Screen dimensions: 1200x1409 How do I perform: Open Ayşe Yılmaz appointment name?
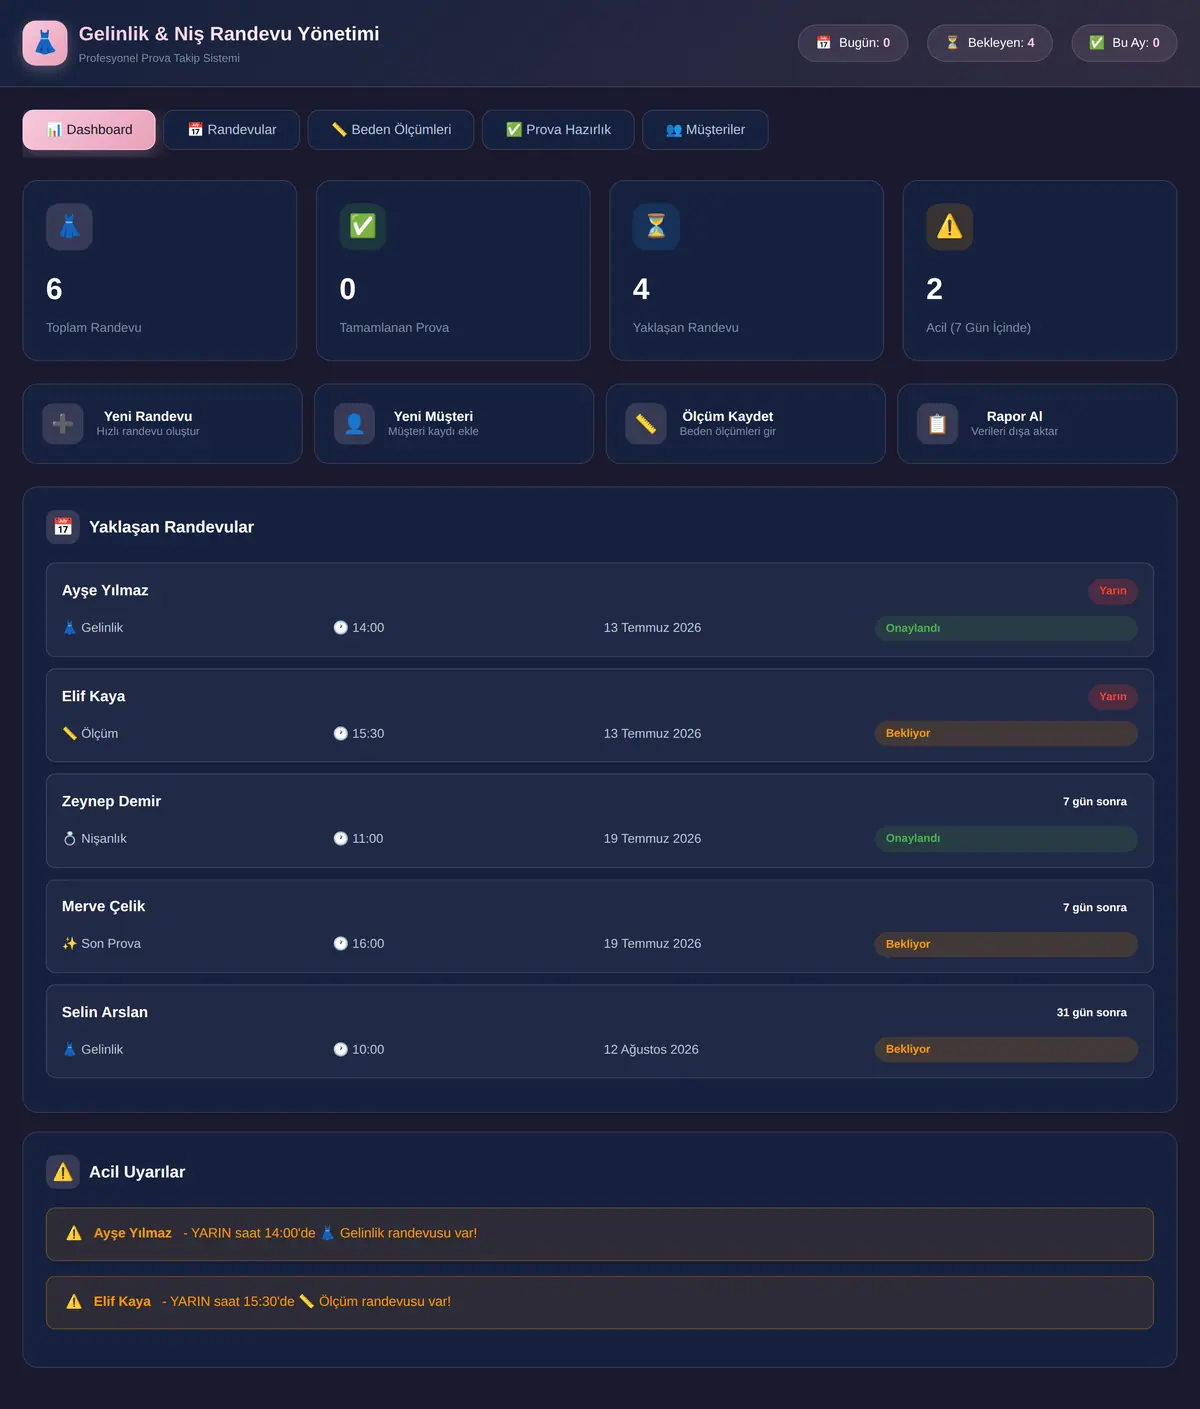click(105, 591)
